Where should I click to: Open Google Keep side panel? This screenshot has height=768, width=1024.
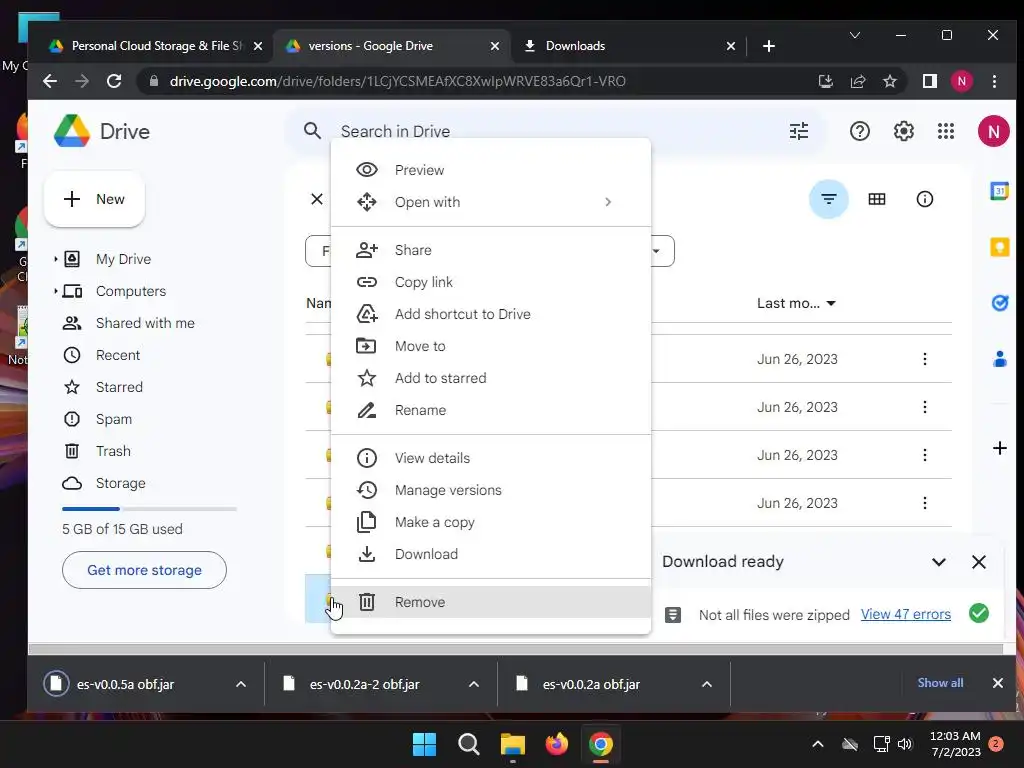tap(999, 247)
